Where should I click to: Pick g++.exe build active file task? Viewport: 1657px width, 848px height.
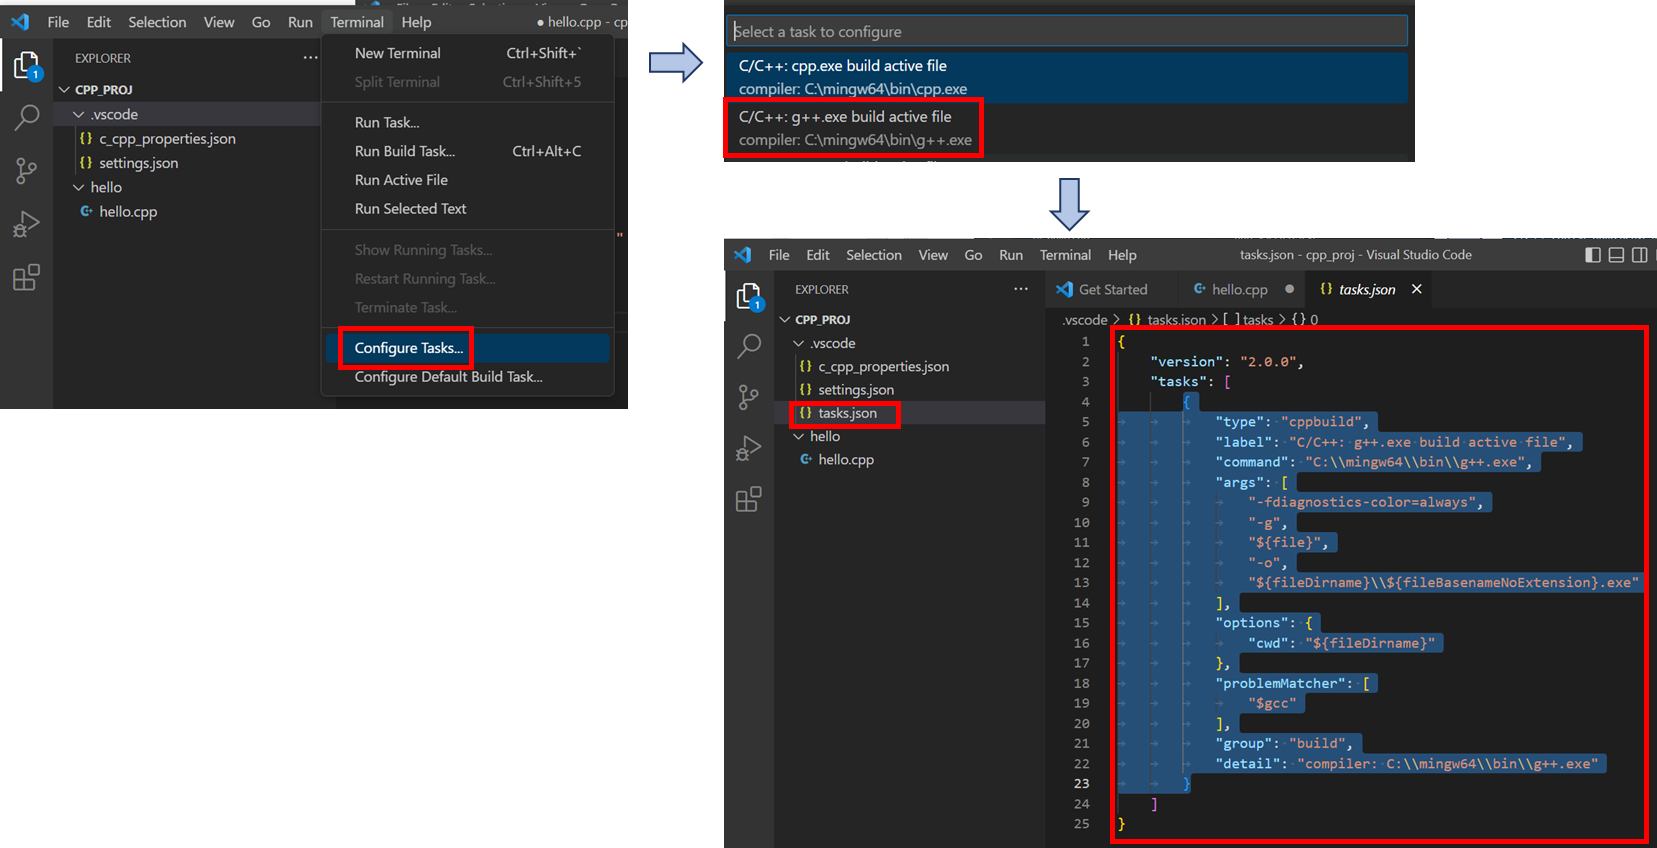point(1067,128)
